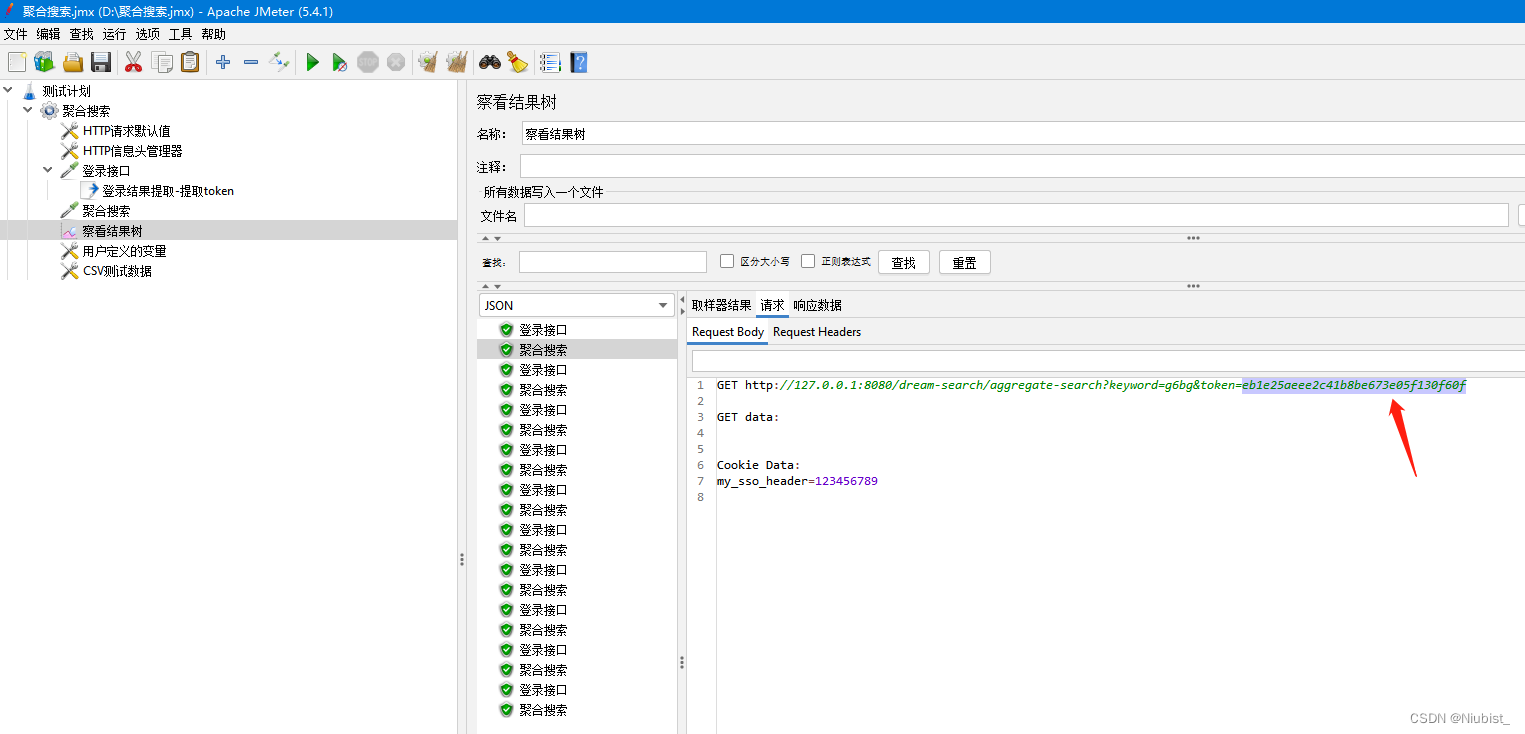Image resolution: width=1525 pixels, height=734 pixels.
Task: Select the Request Body sub-tab
Action: point(728,332)
